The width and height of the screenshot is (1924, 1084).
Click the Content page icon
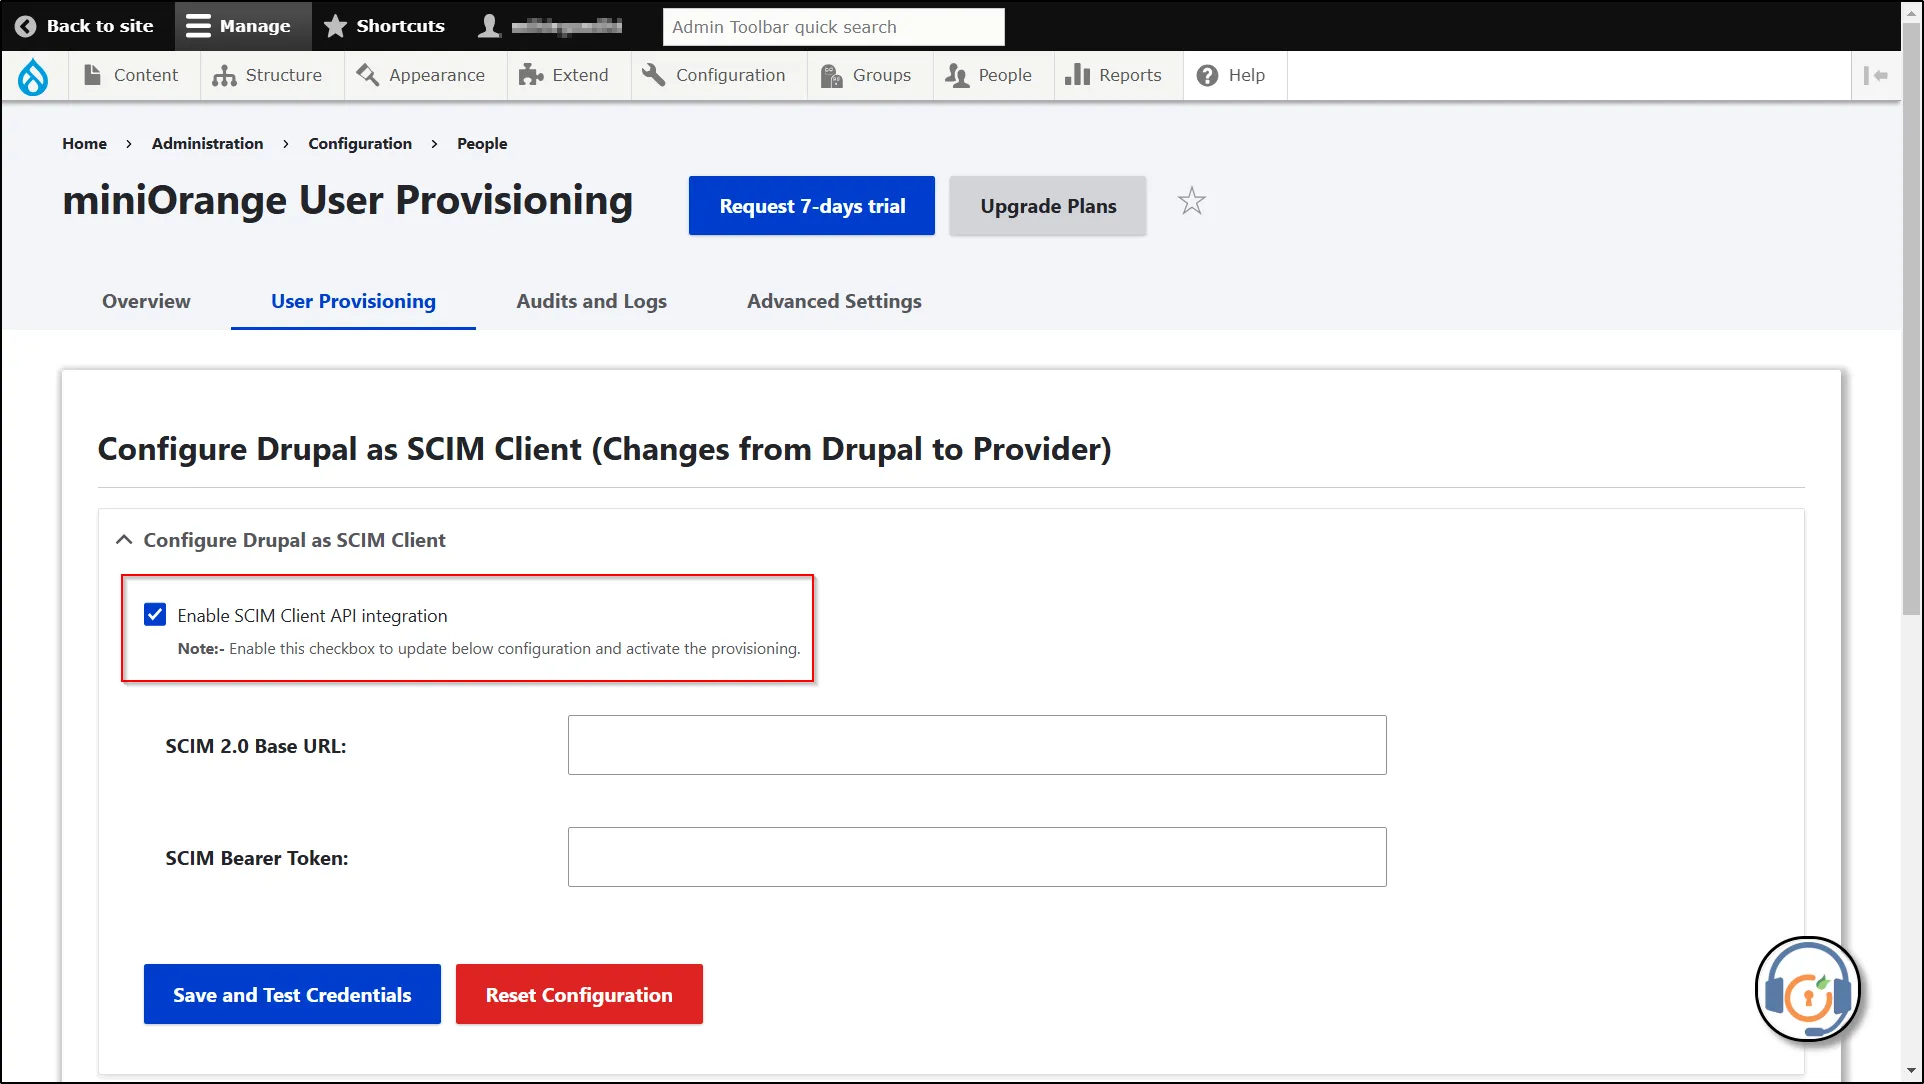(92, 75)
